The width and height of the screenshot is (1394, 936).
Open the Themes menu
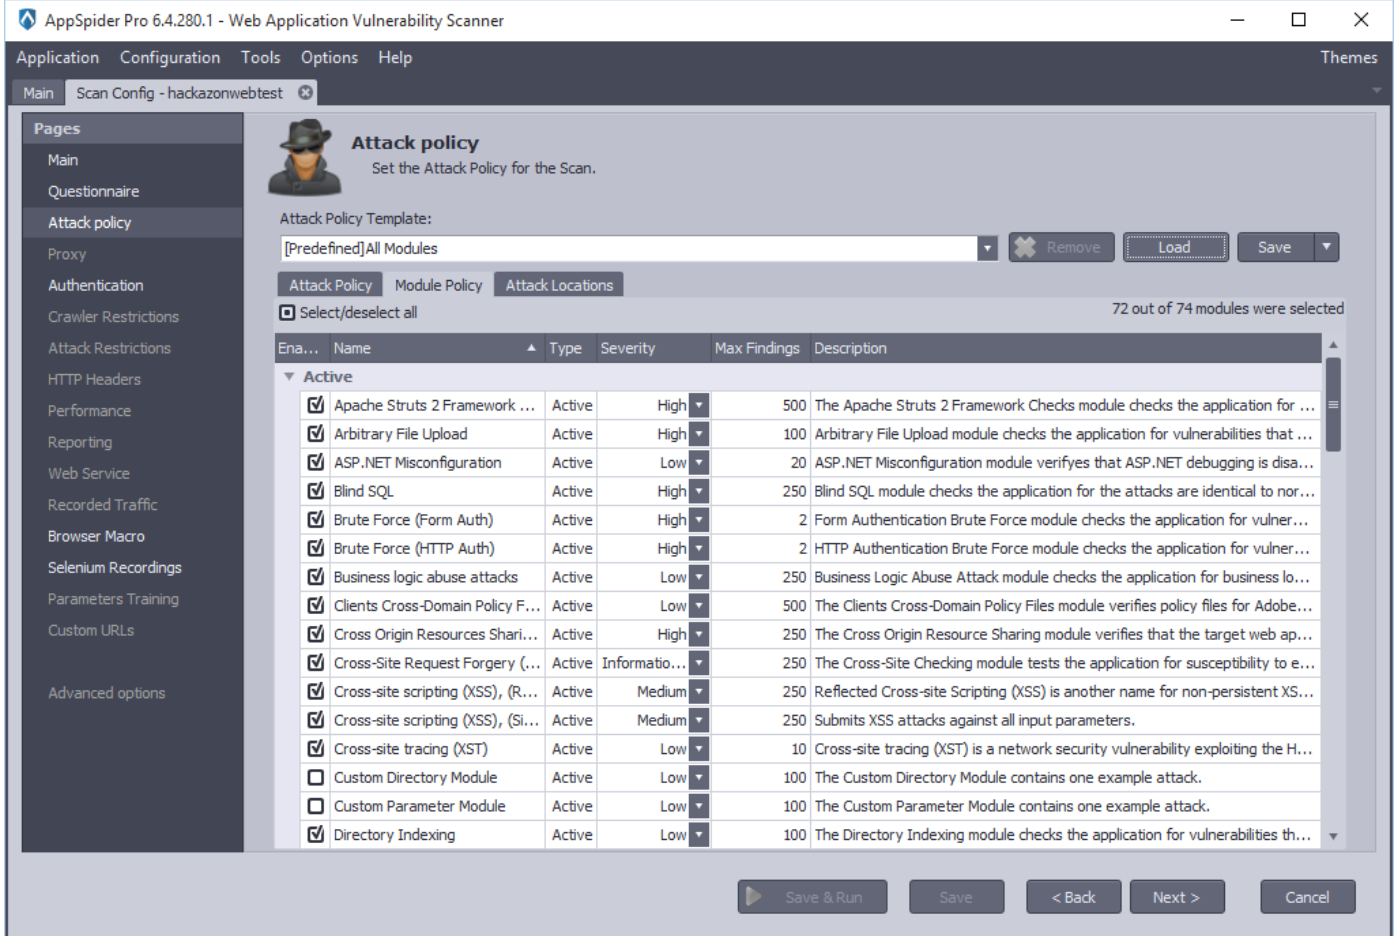coord(1348,57)
